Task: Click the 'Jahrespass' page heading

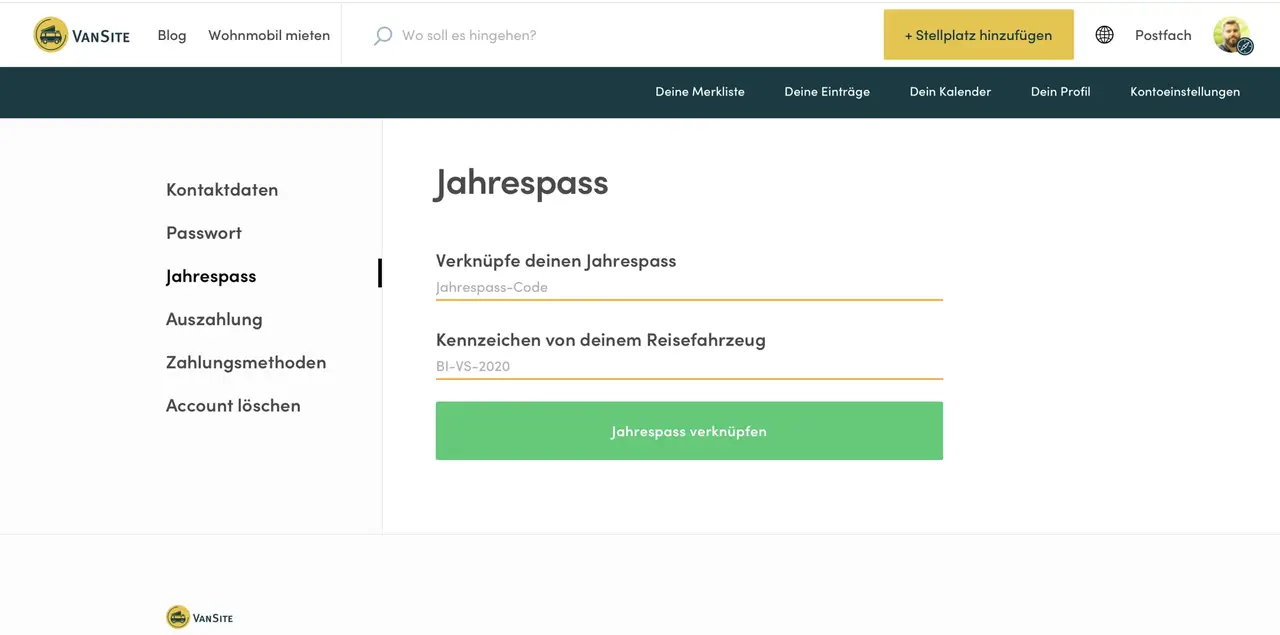Action: (521, 183)
